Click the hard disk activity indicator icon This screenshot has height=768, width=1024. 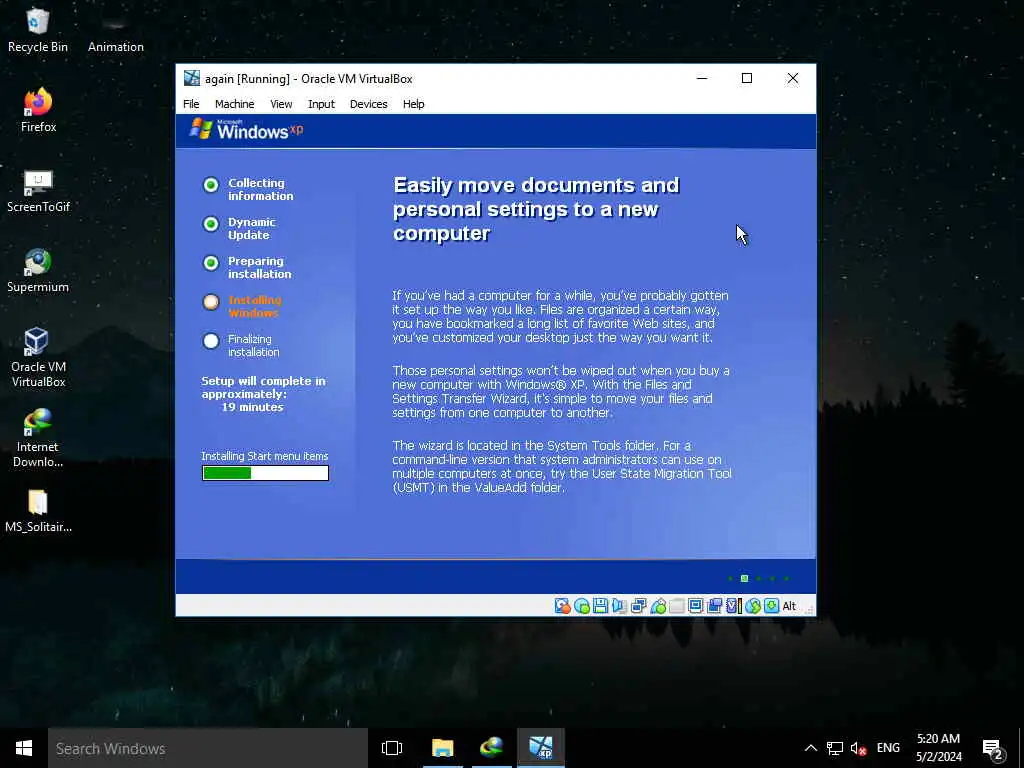[562, 606]
